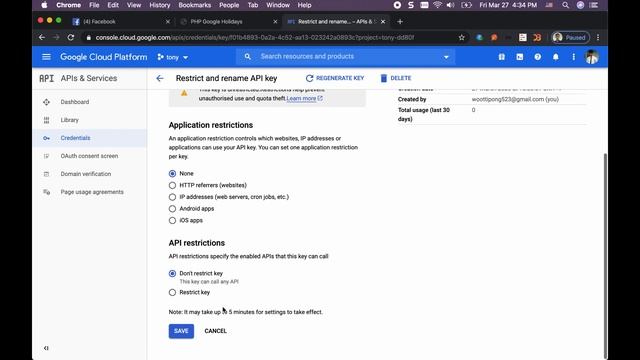
Task: Click the page vertical scrollbar
Action: coord(605,256)
